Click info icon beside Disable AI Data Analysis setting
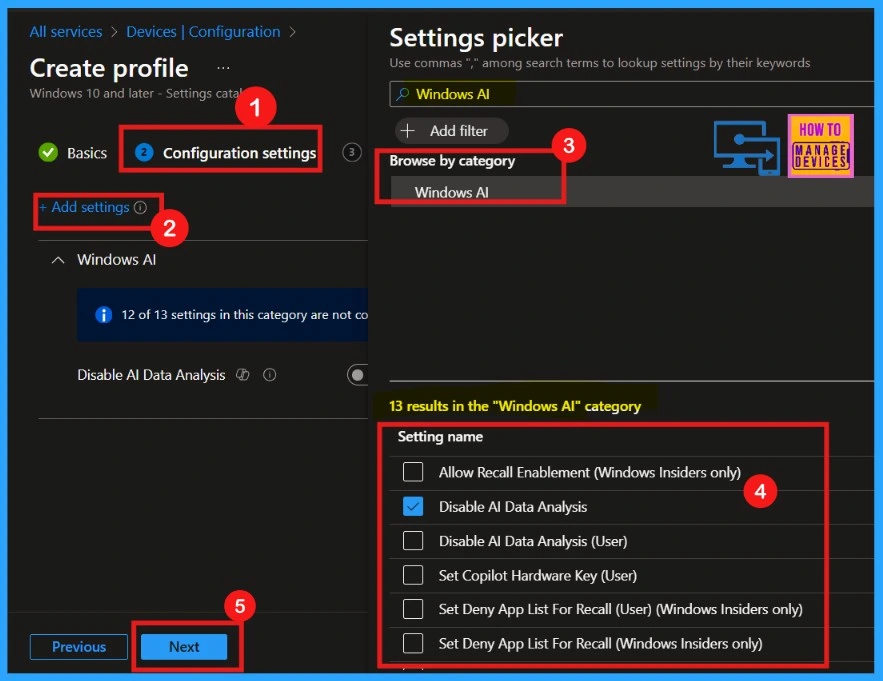The height and width of the screenshot is (681, 883). point(270,375)
